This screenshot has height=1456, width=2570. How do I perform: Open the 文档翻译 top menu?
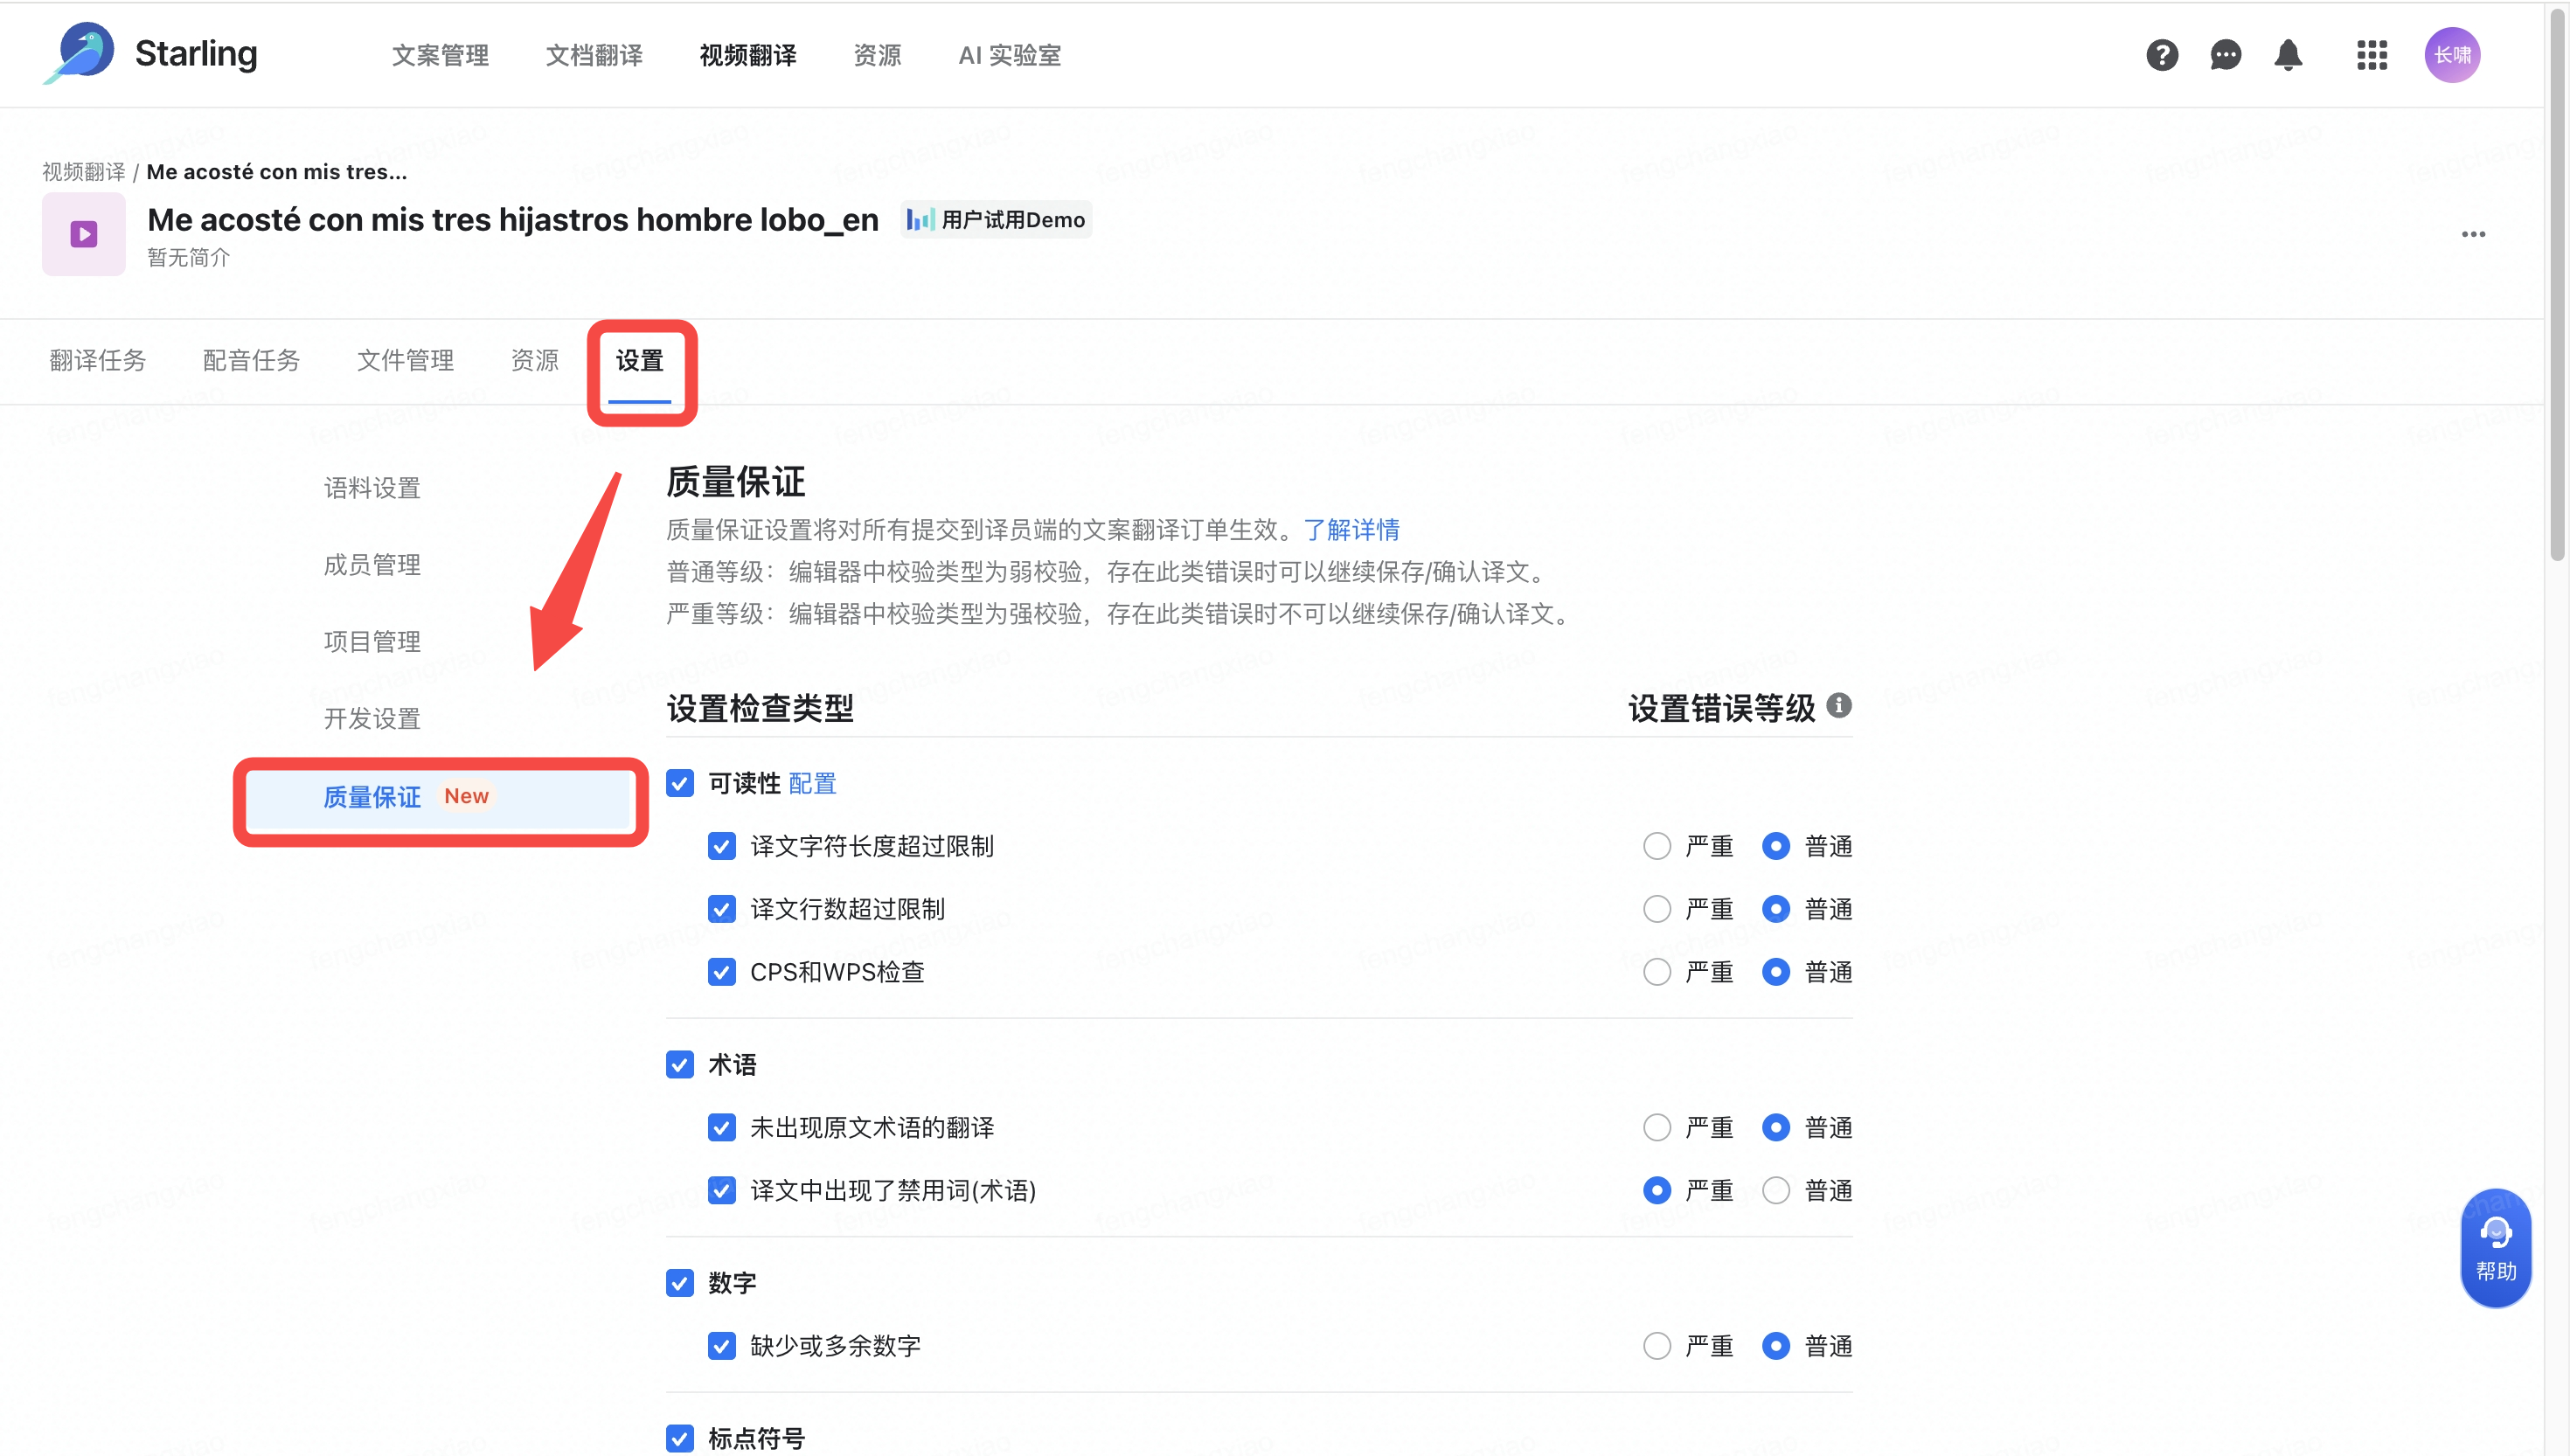pyautogui.click(x=594, y=55)
